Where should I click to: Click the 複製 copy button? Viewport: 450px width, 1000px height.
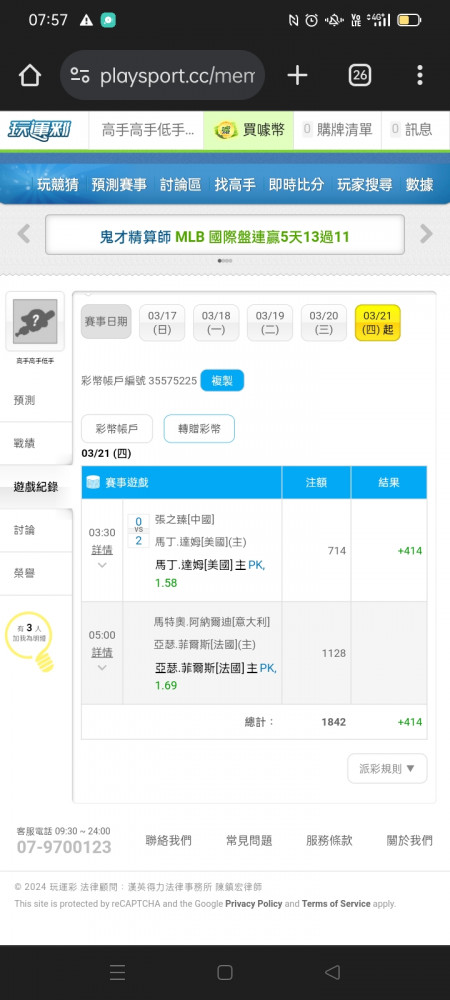pyautogui.click(x=222, y=381)
